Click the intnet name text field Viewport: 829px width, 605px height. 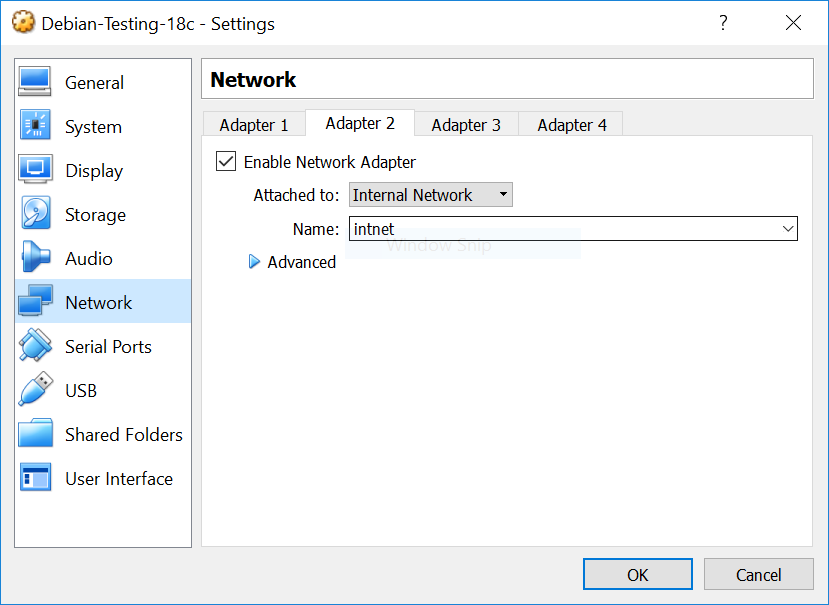tap(560, 229)
